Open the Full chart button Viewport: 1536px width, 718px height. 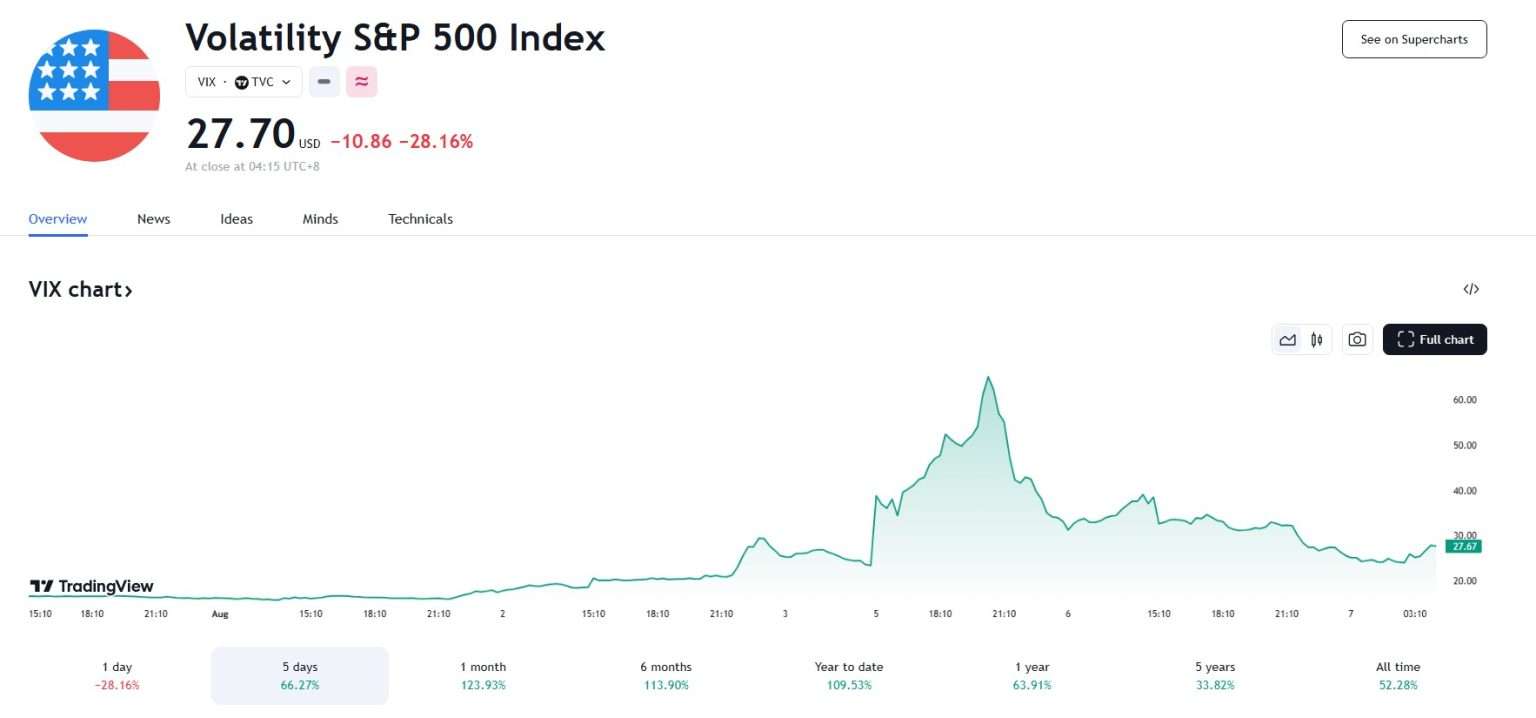pyautogui.click(x=1435, y=340)
